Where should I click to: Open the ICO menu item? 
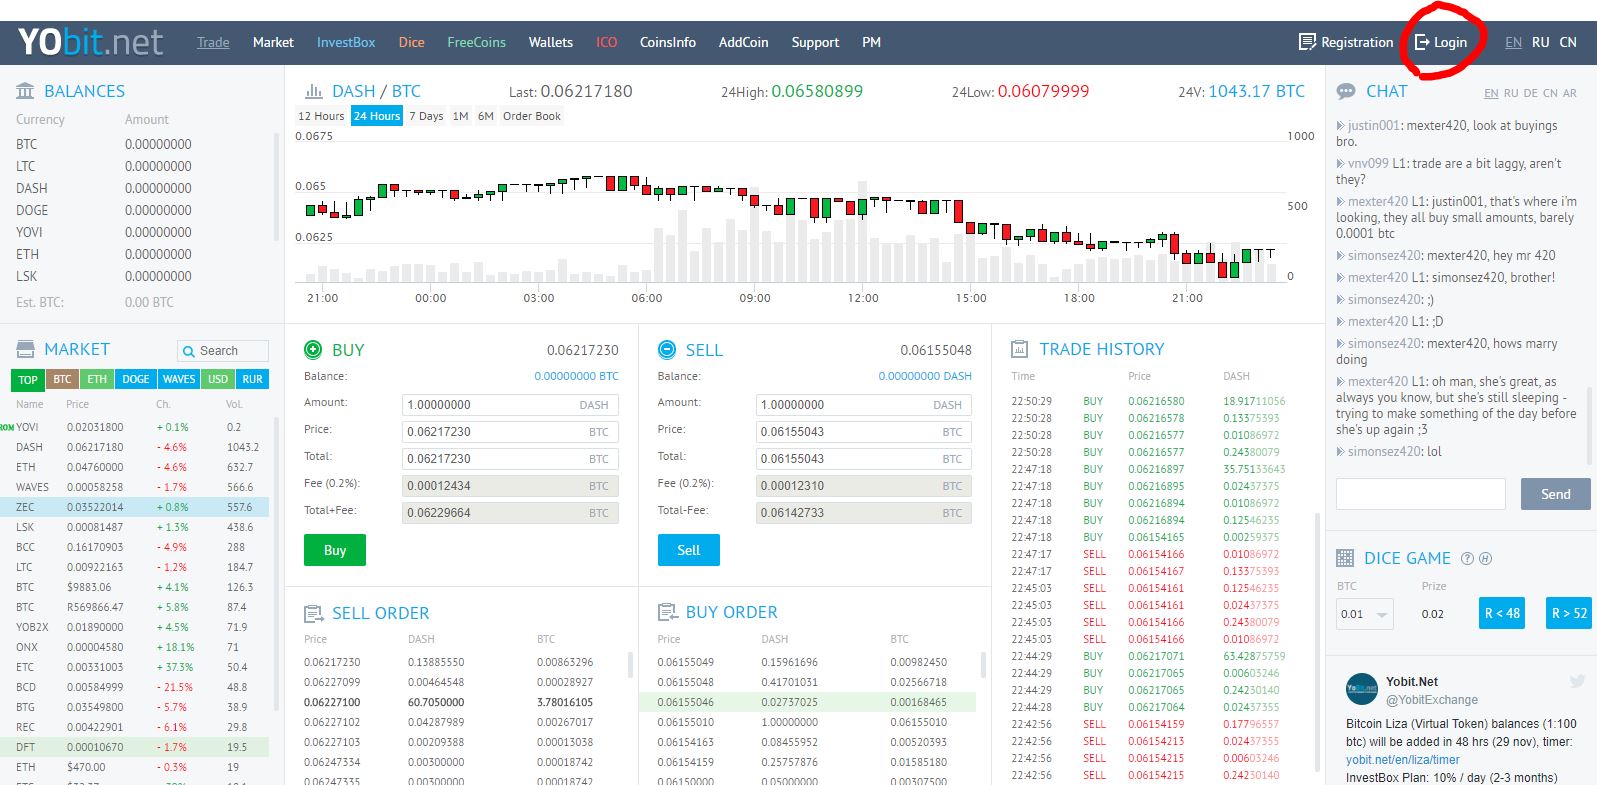[x=607, y=42]
